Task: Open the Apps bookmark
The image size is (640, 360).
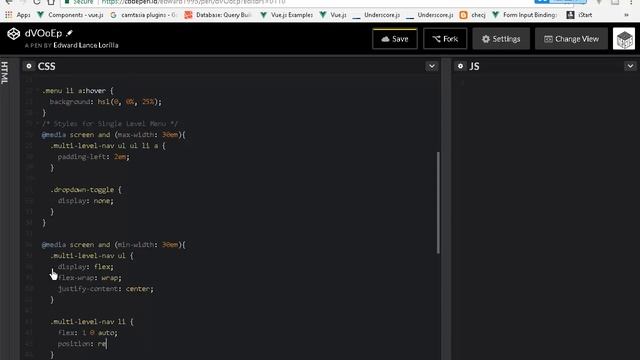Action: [18, 15]
